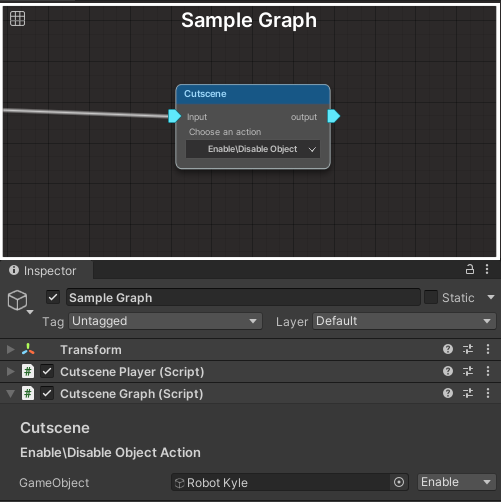
Task: Open the Default layer dropdown
Action: (x=404, y=321)
